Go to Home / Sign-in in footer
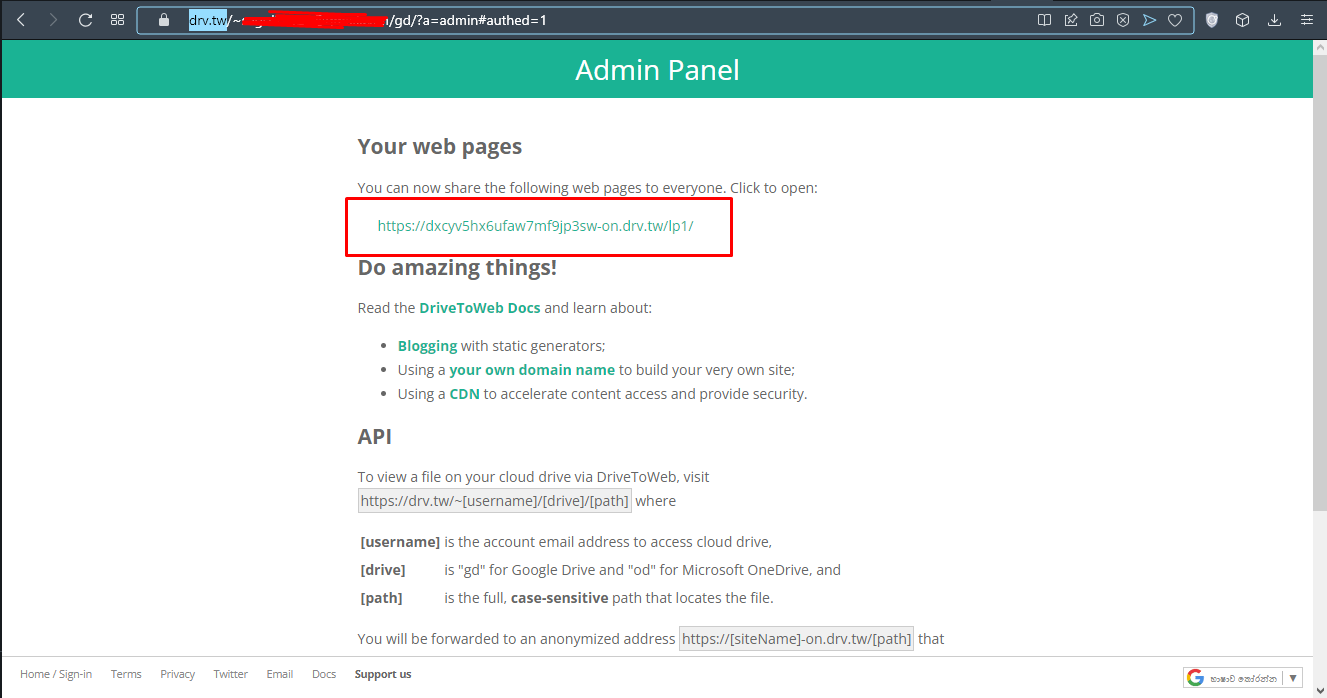 (x=56, y=674)
